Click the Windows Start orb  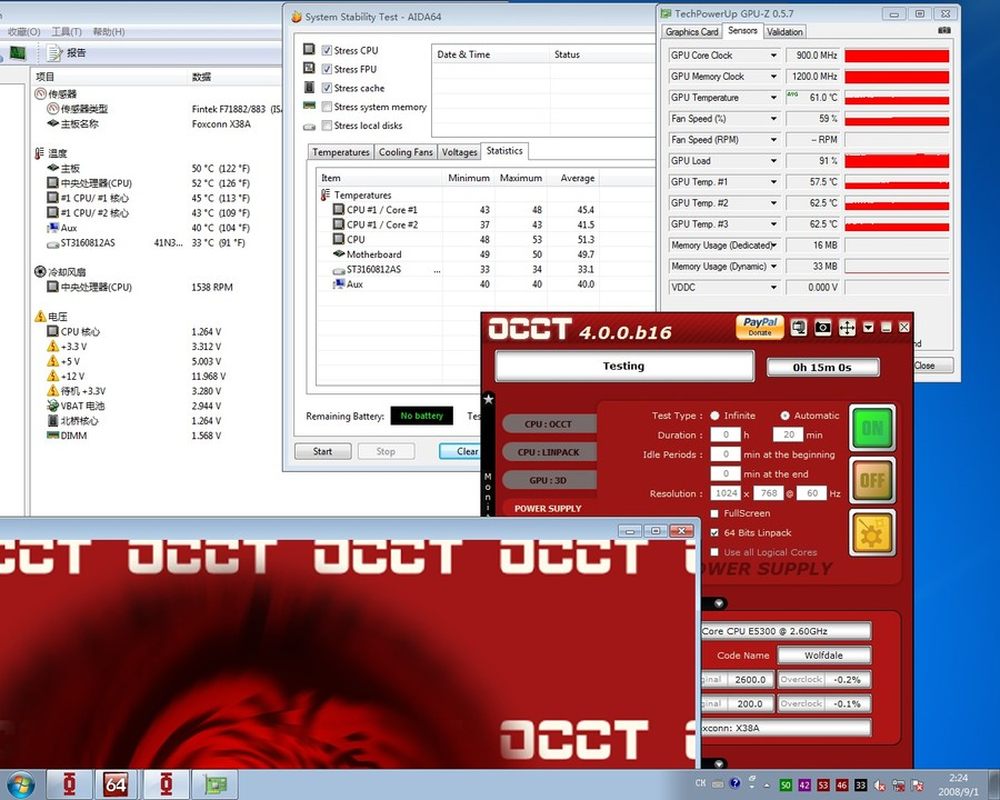pyautogui.click(x=20, y=783)
